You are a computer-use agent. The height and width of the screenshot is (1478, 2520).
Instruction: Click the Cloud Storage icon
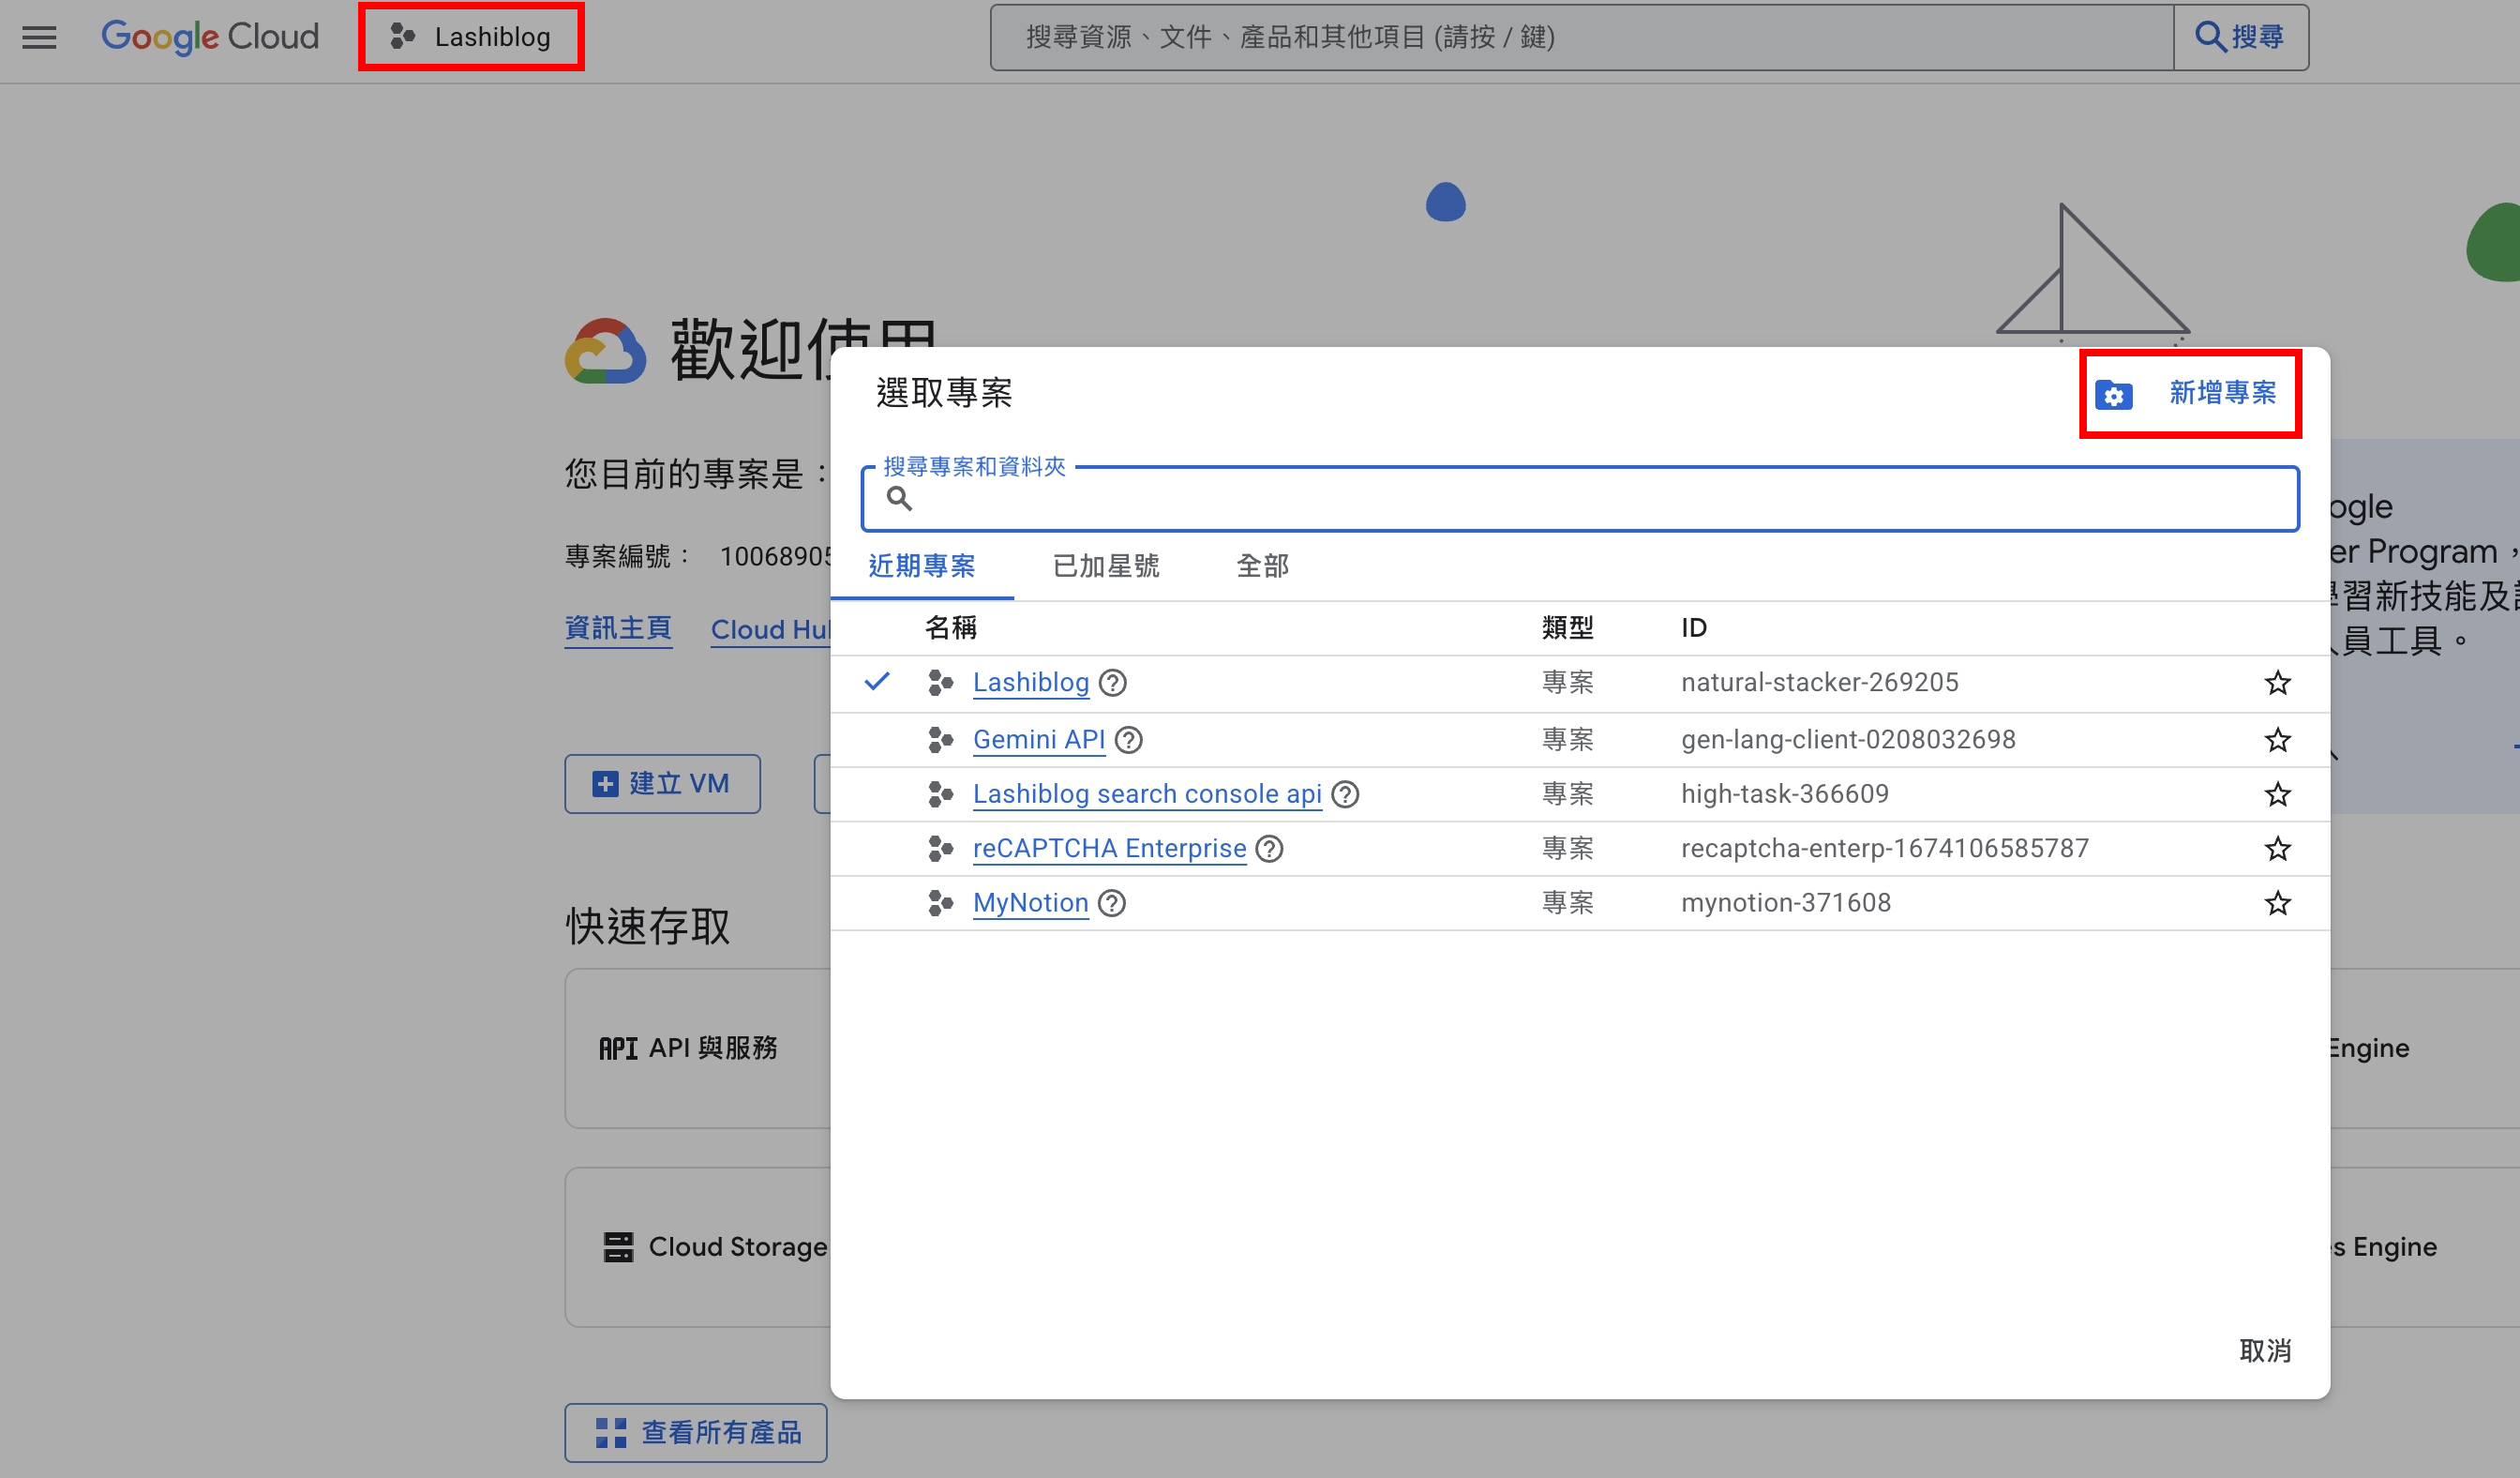(618, 1246)
